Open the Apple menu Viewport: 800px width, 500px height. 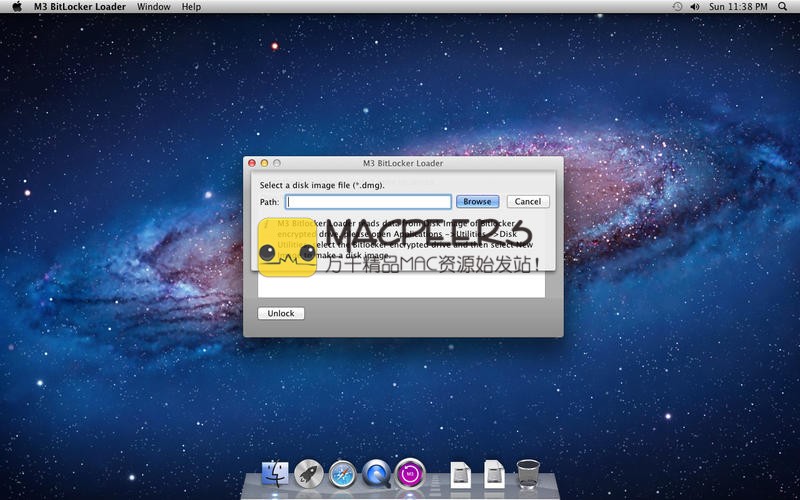coord(16,6)
